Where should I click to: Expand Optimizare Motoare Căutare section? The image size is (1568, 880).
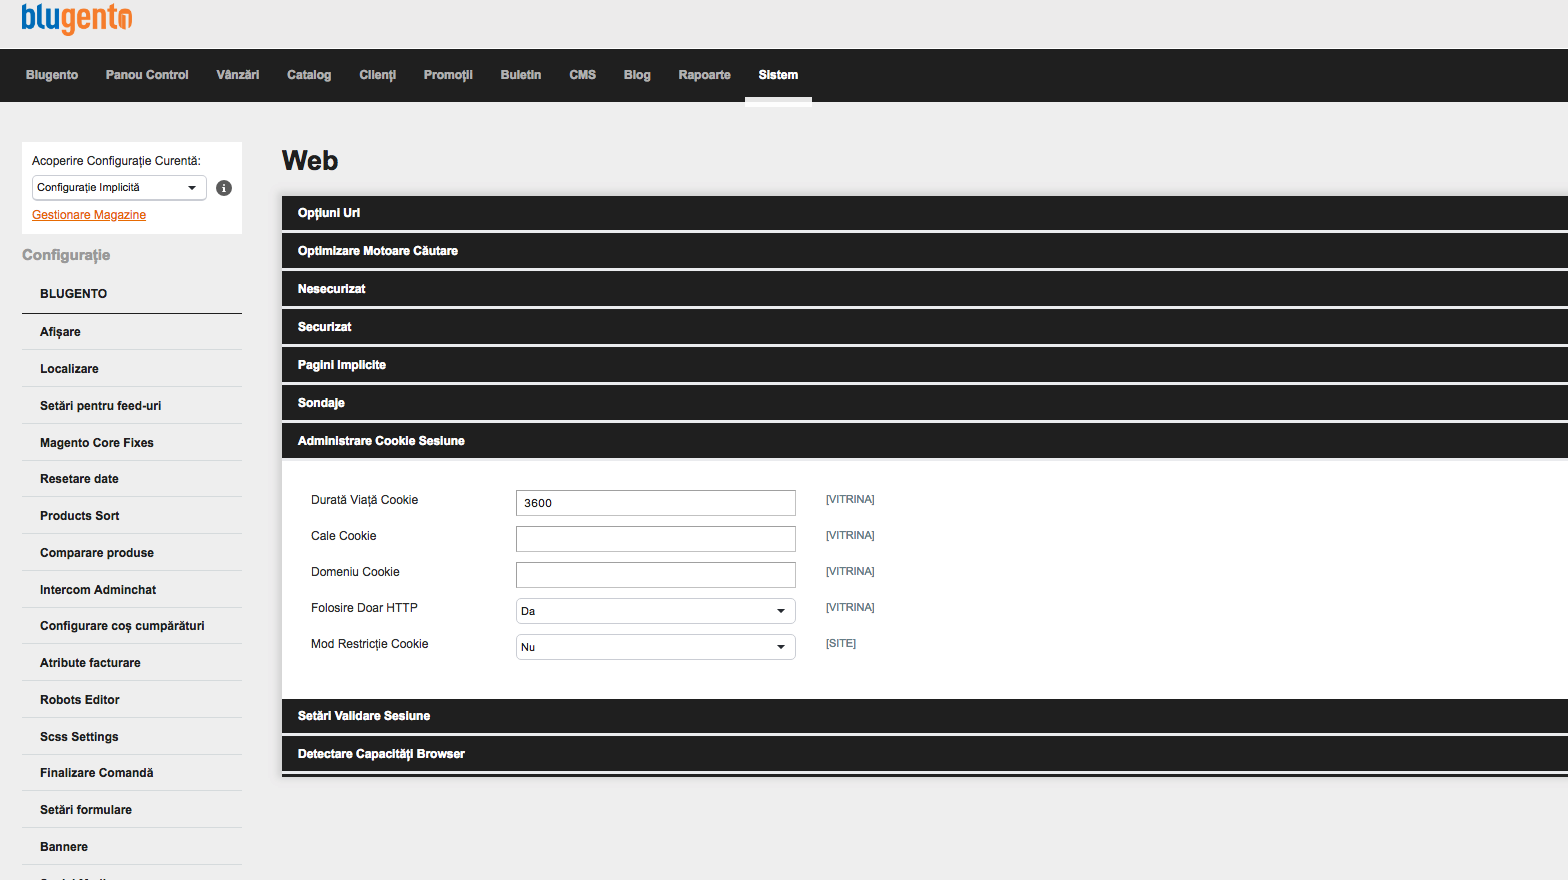(925, 251)
